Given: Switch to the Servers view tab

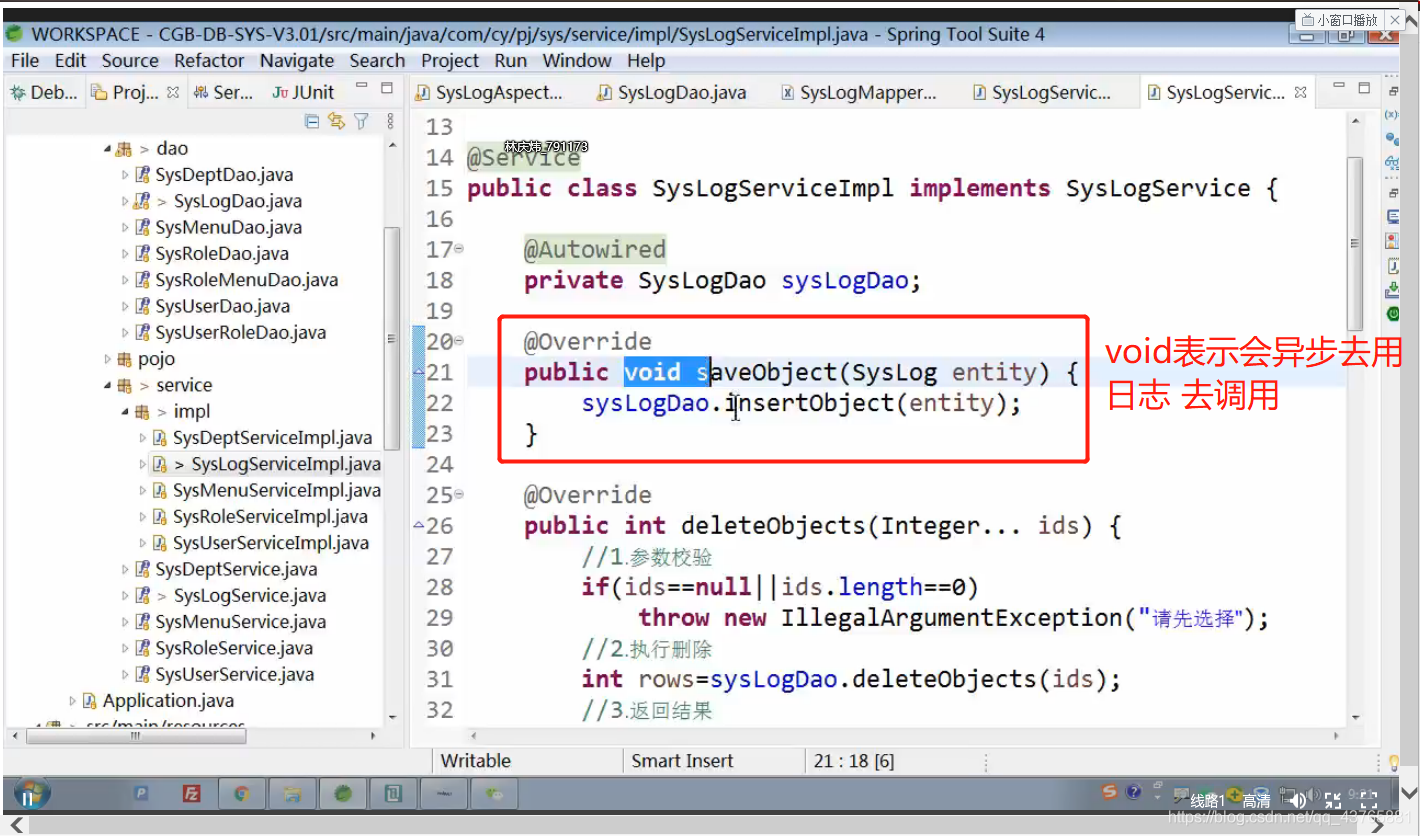Looking at the screenshot, I should click(224, 92).
